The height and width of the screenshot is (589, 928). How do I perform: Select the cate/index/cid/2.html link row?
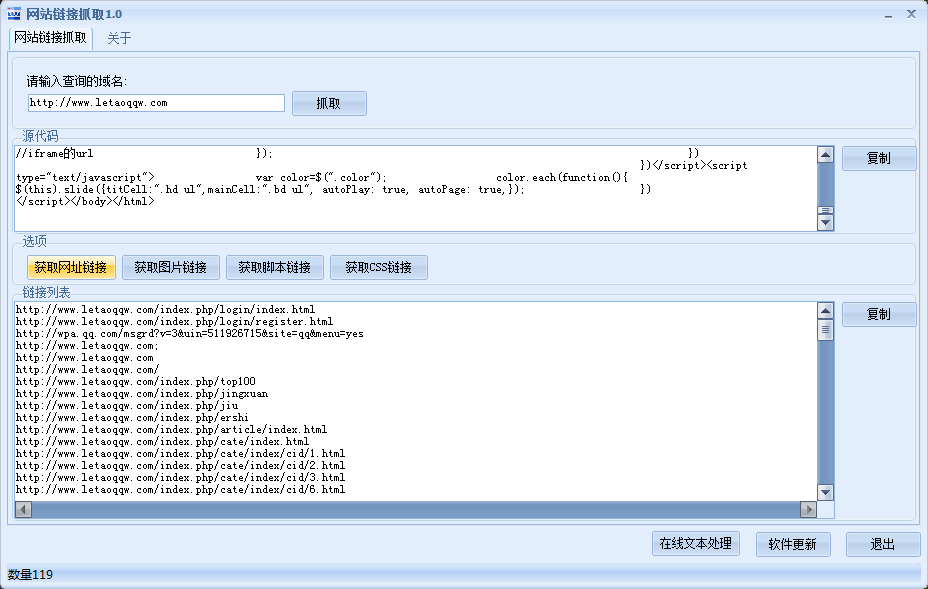pos(181,466)
